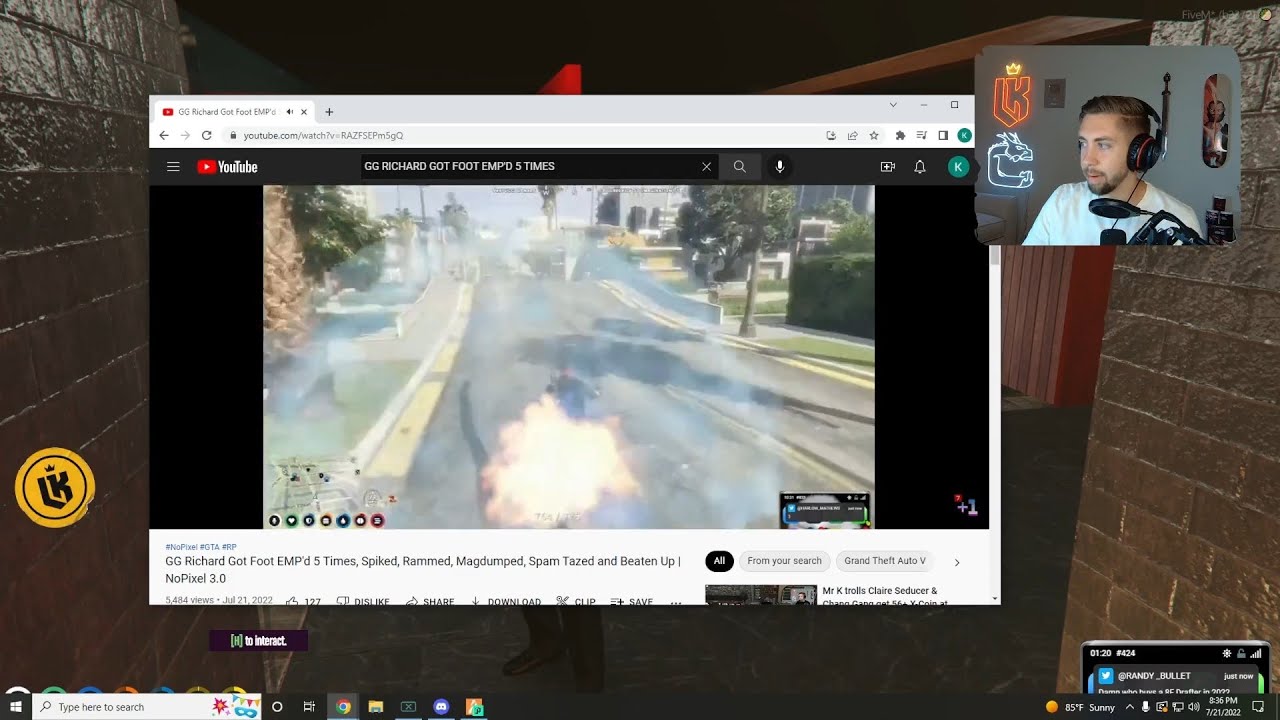The height and width of the screenshot is (720, 1280).
Task: Click the CLIP button
Action: 576,602
